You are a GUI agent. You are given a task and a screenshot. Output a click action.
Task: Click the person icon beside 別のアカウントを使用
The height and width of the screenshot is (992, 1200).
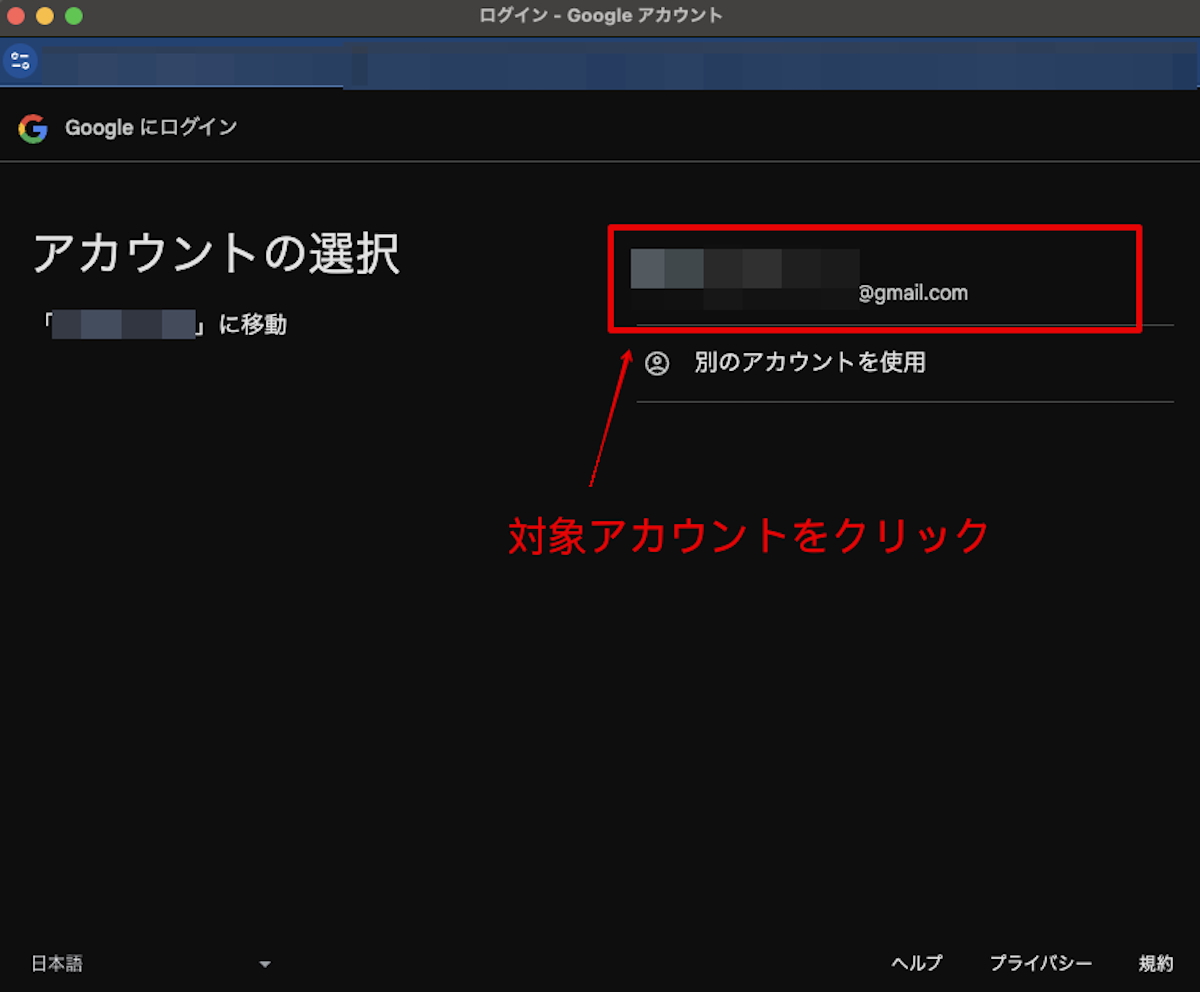pos(657,363)
